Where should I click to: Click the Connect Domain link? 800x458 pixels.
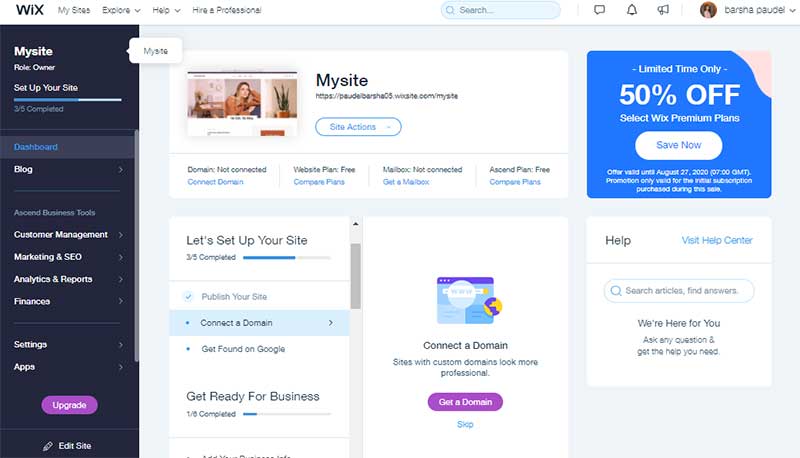tap(215, 182)
